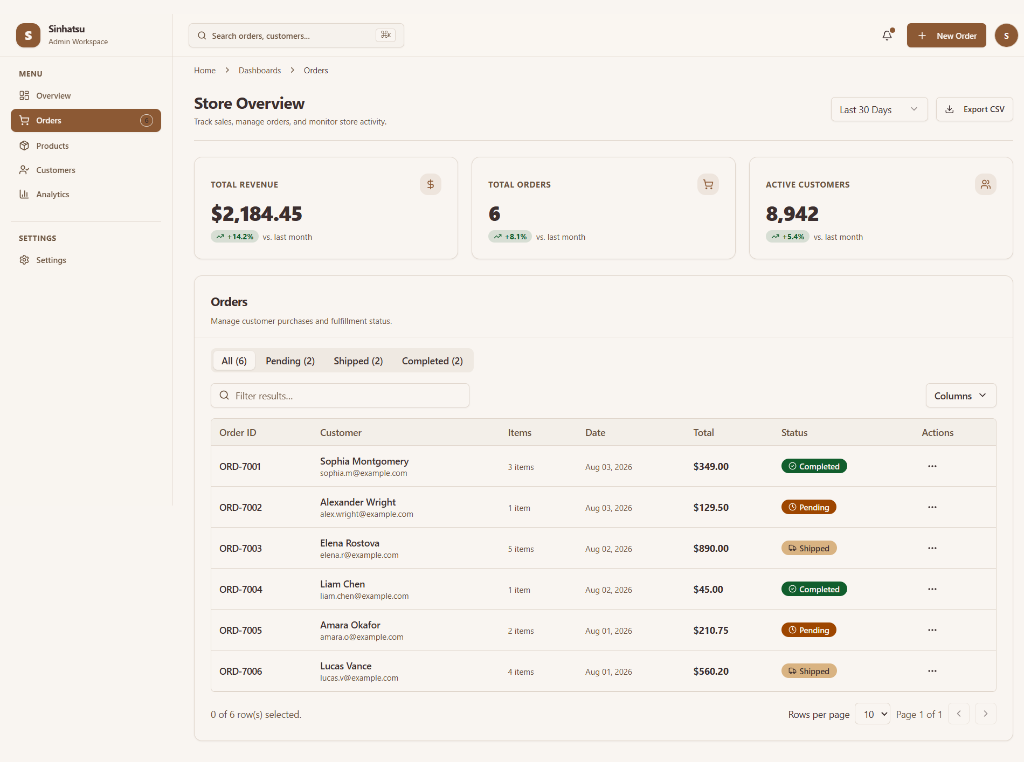
Task: Open the user avatar menu
Action: 1006,35
